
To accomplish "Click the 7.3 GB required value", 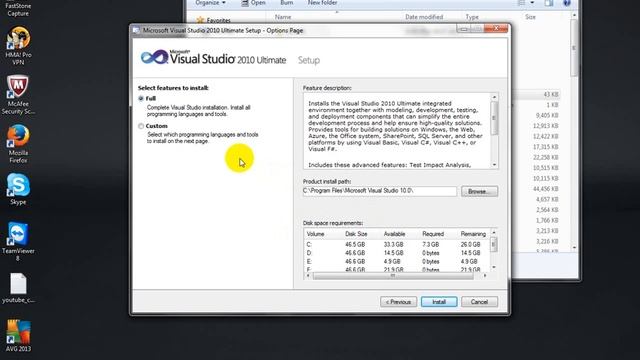I will 431,244.
